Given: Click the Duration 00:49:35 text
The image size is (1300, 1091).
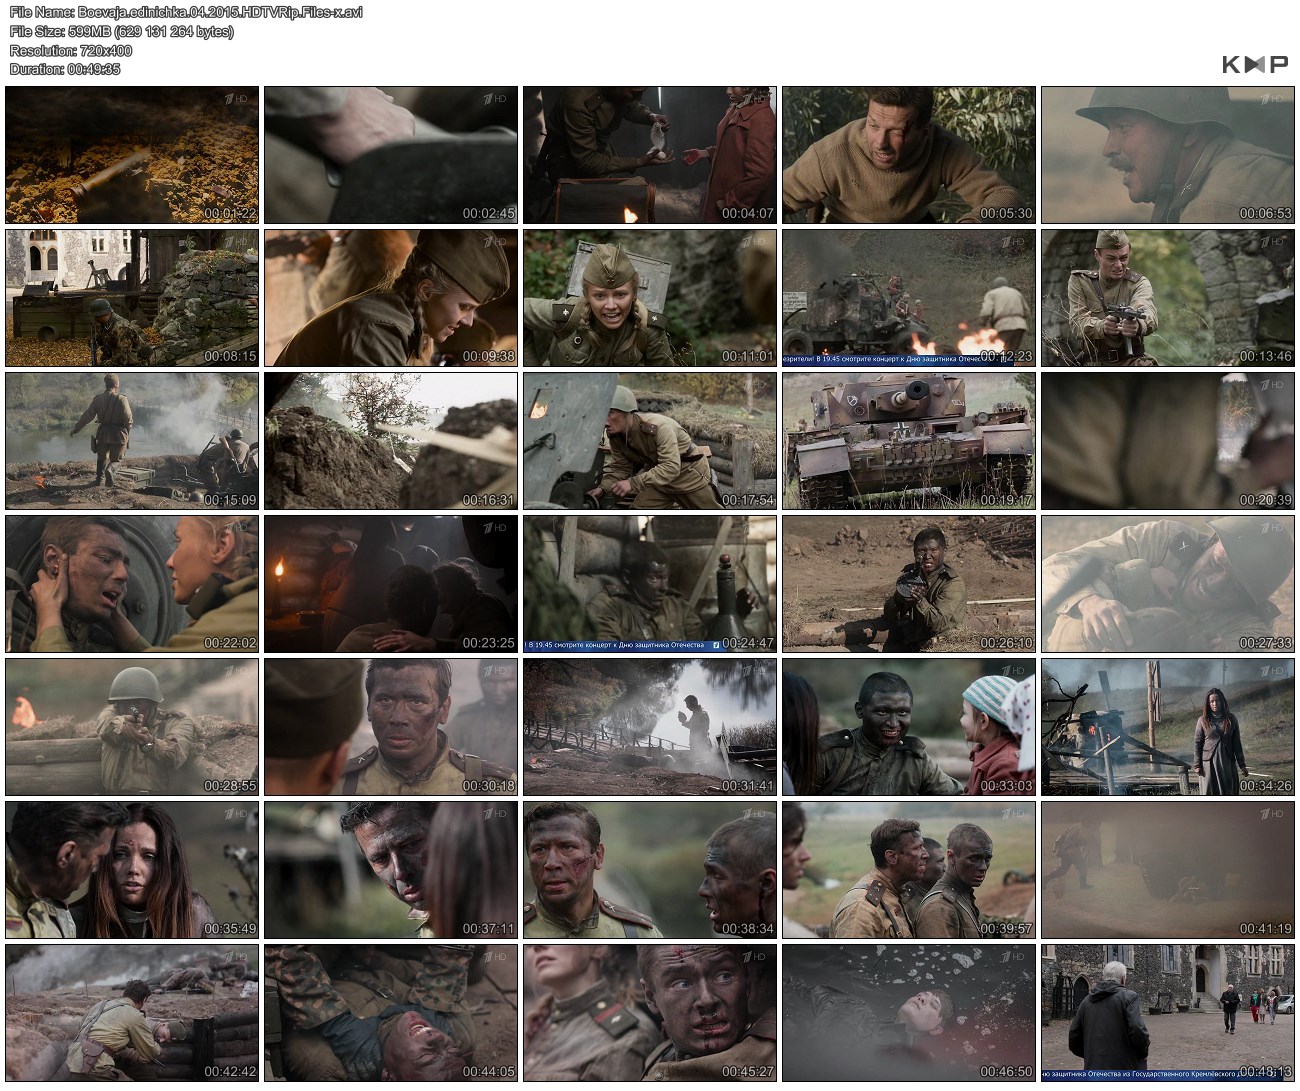Looking at the screenshot, I should 65,69.
